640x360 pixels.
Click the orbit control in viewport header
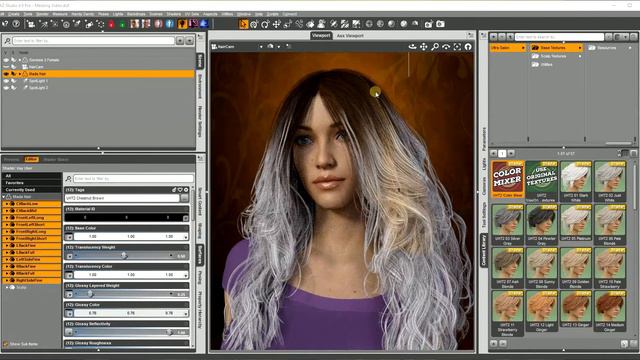412,47
